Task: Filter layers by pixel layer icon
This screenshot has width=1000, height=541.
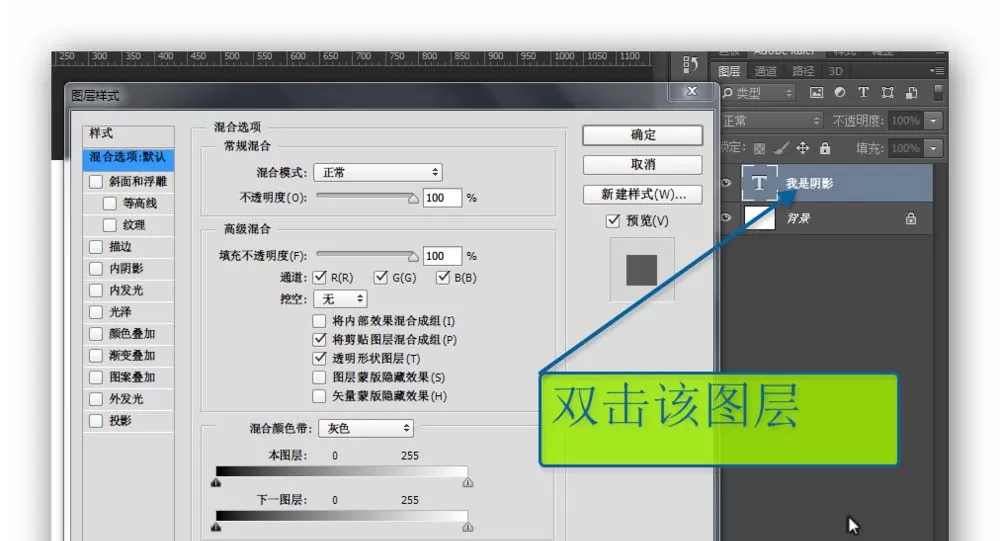Action: pos(816,93)
